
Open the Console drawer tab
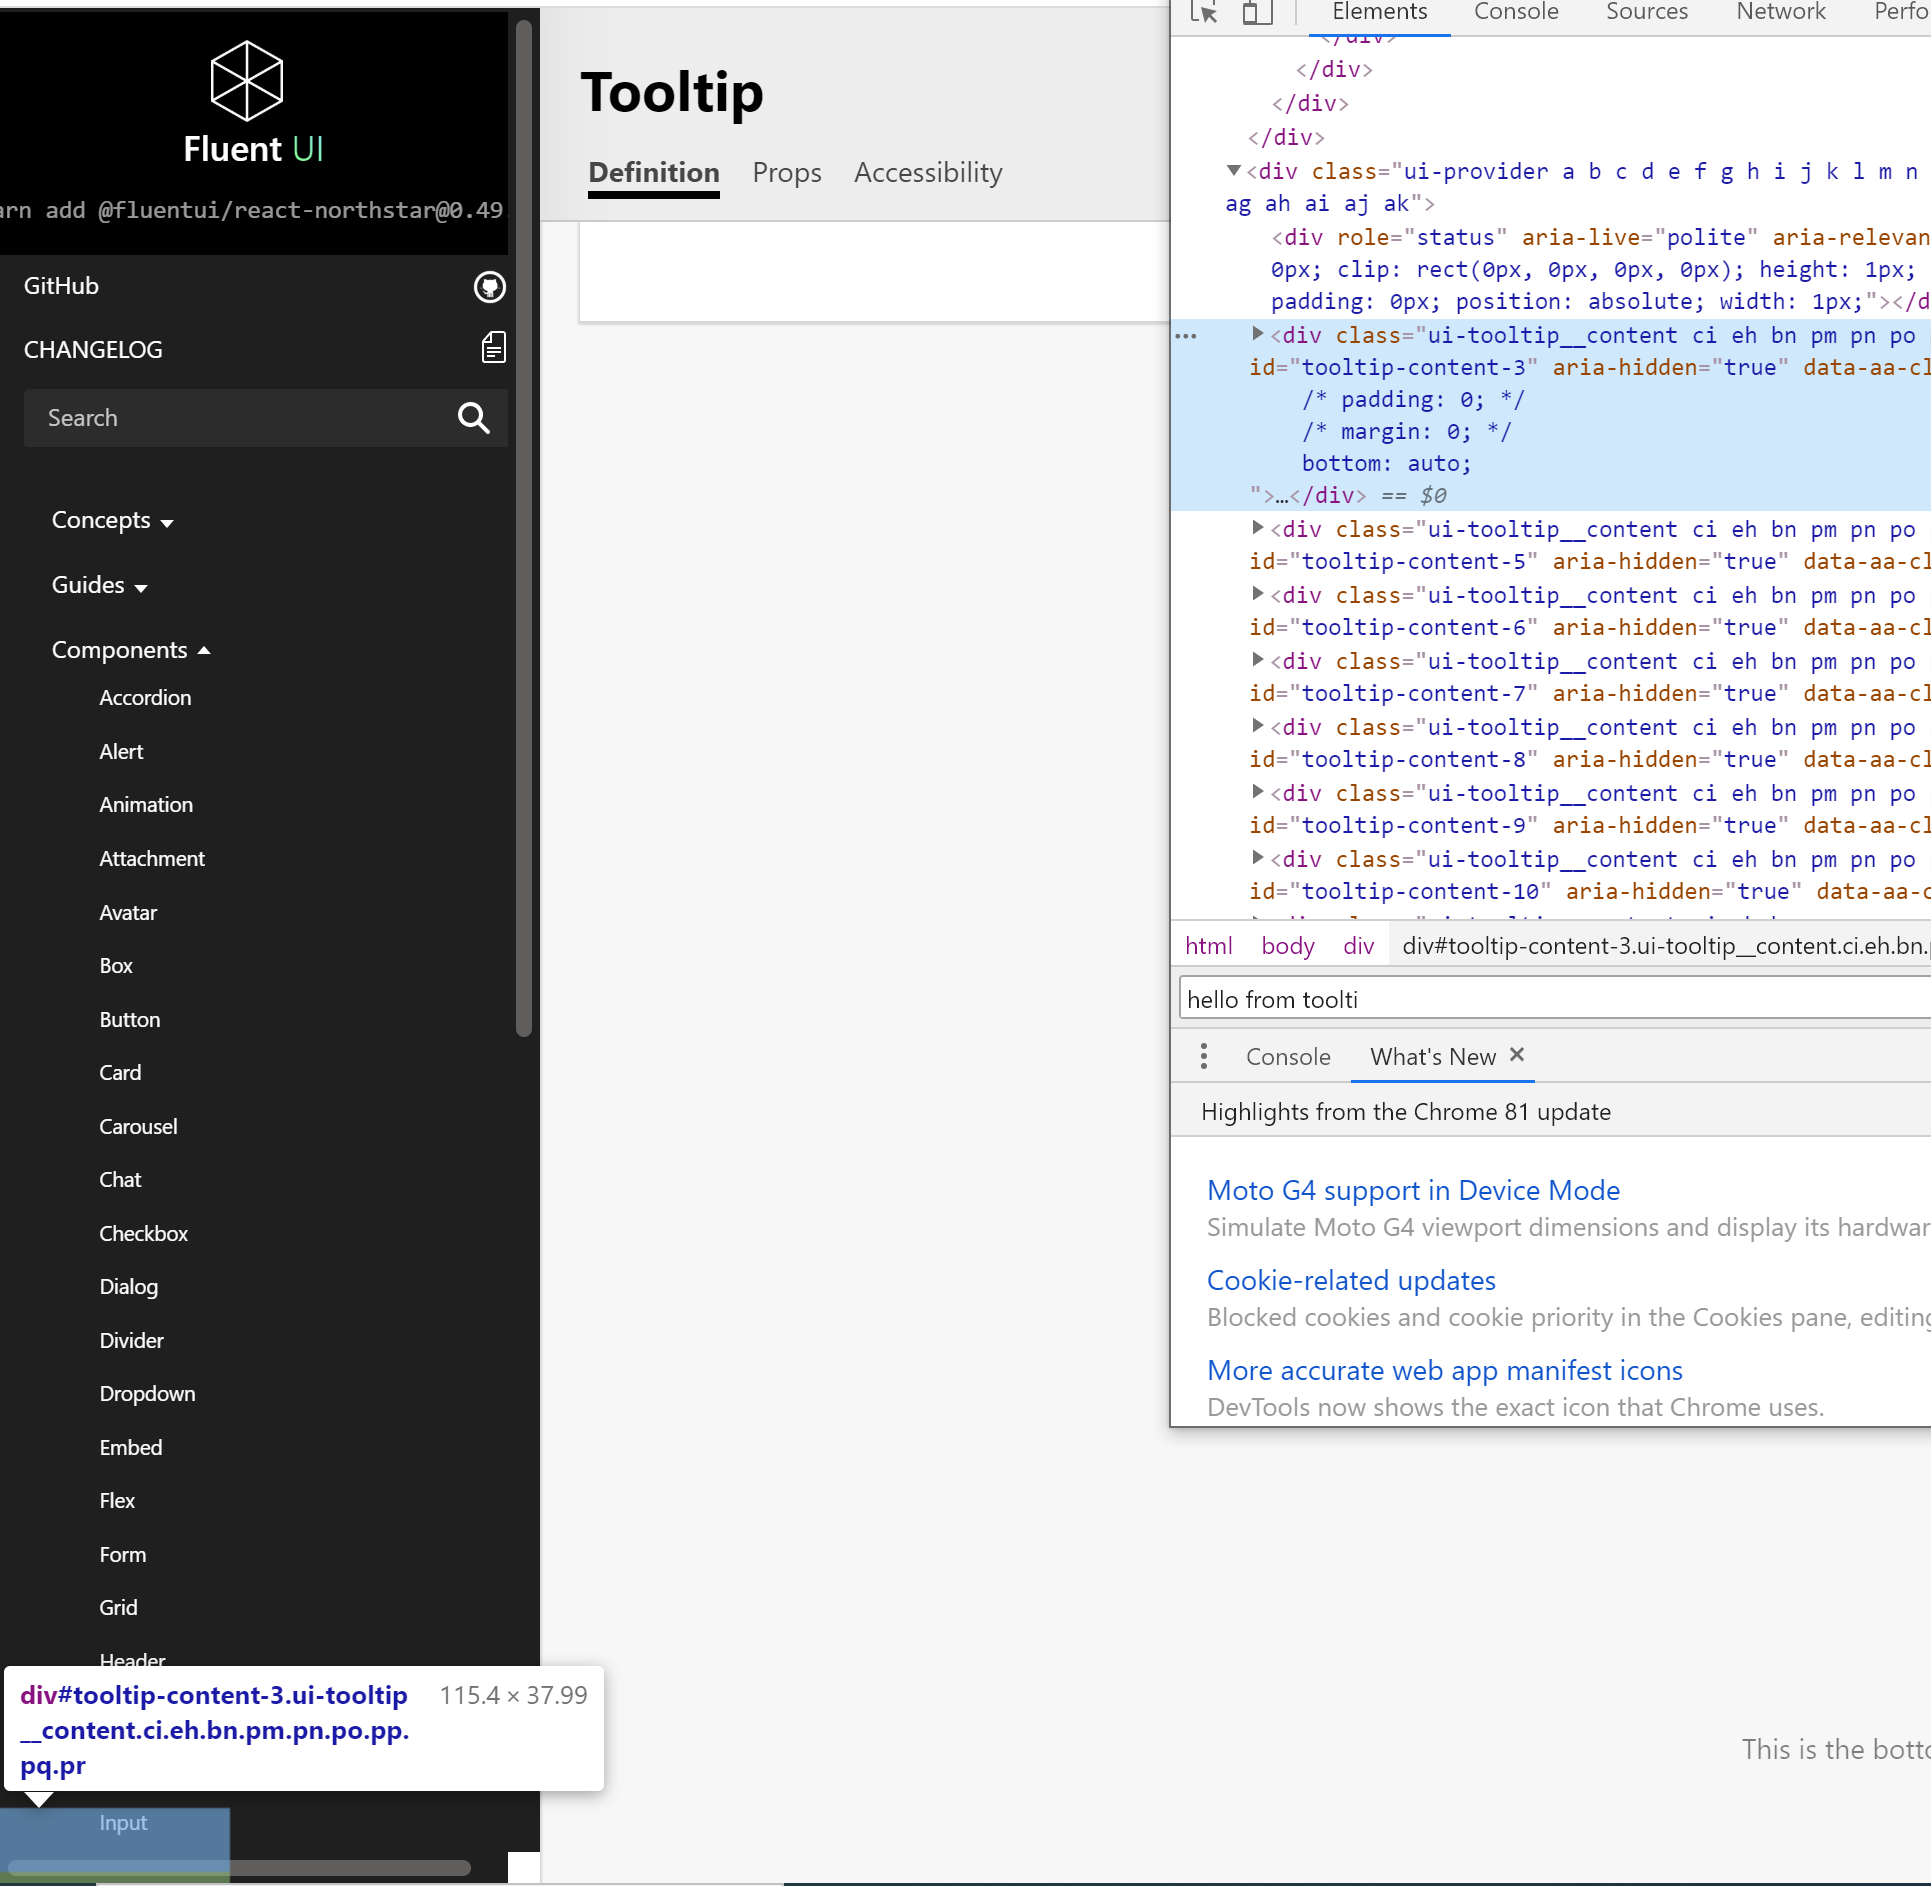[1287, 1056]
